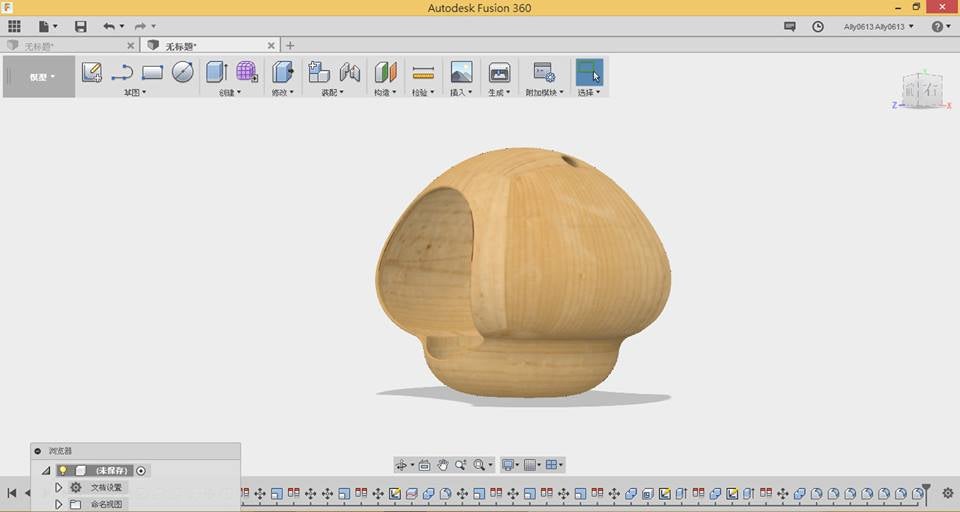Click the ViewCube in the corner
This screenshot has height=512, width=960.
(x=921, y=89)
